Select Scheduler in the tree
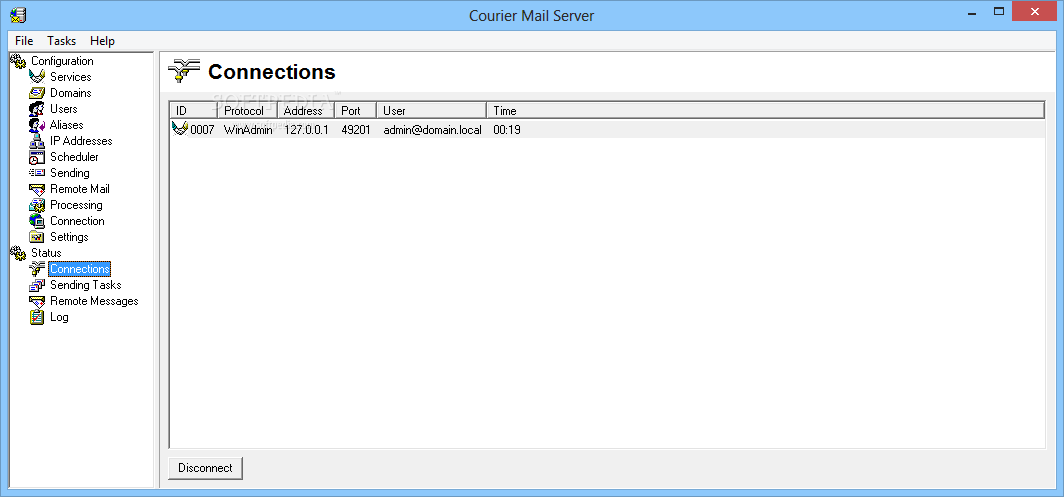Screen dimensions: 1064x497 click(x=74, y=157)
